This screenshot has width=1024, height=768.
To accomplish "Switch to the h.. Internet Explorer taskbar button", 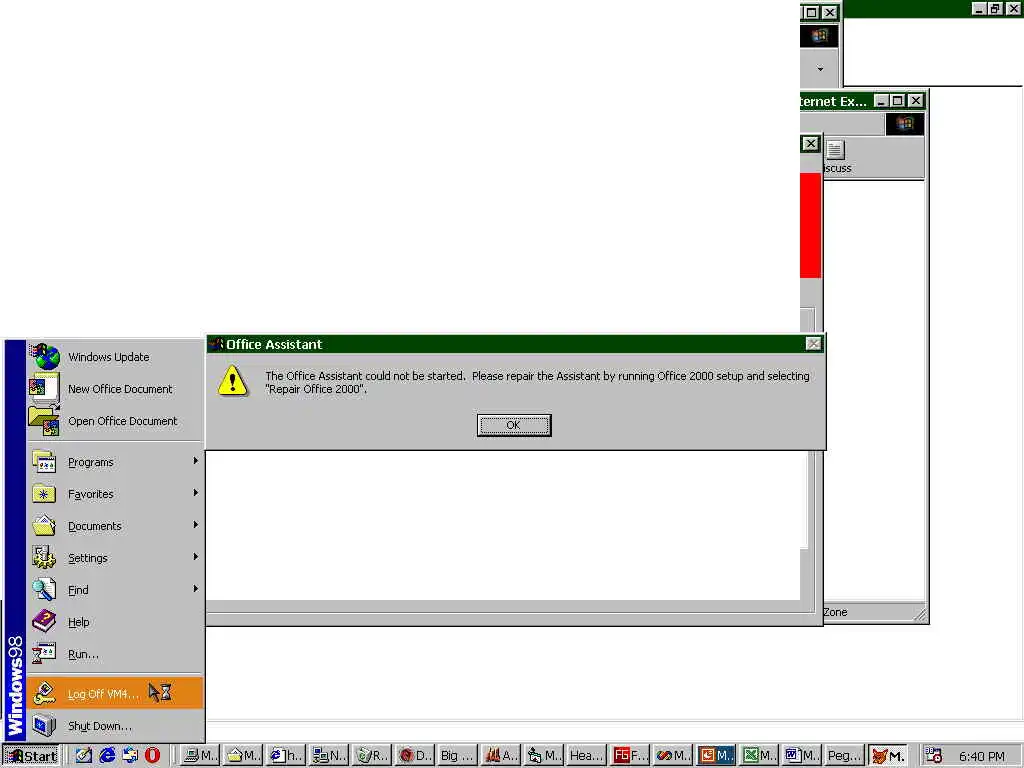I will pyautogui.click(x=286, y=756).
